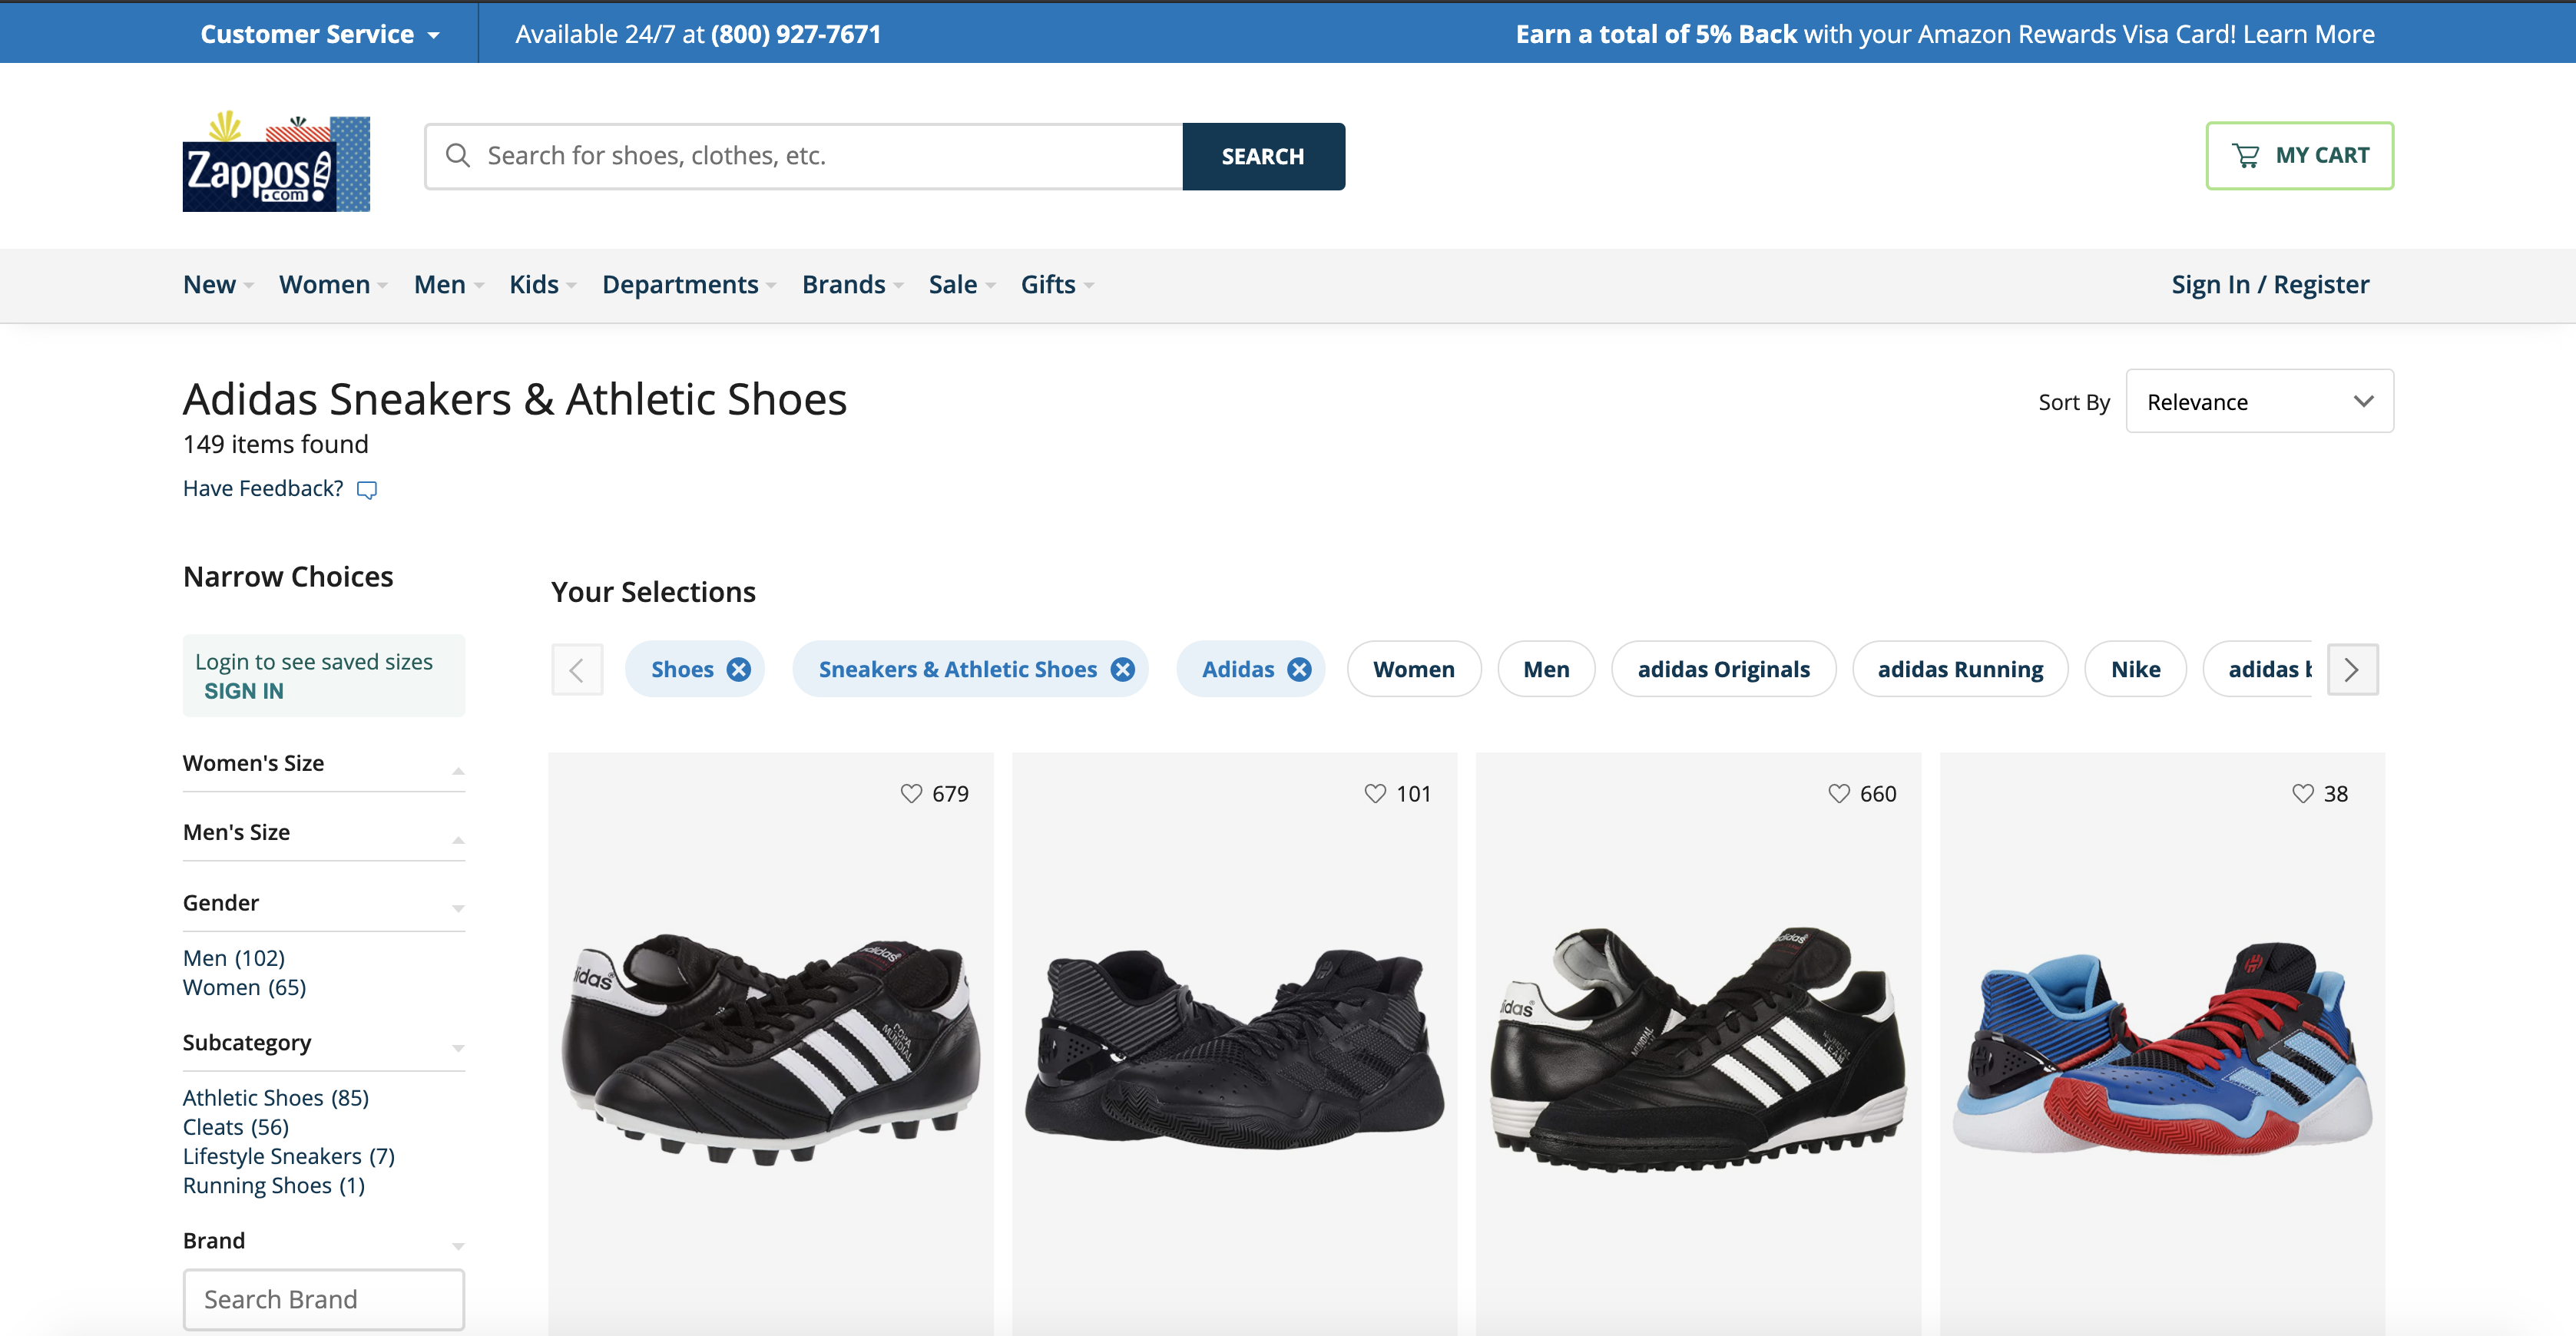Open the Kids menu

pyautogui.click(x=543, y=285)
